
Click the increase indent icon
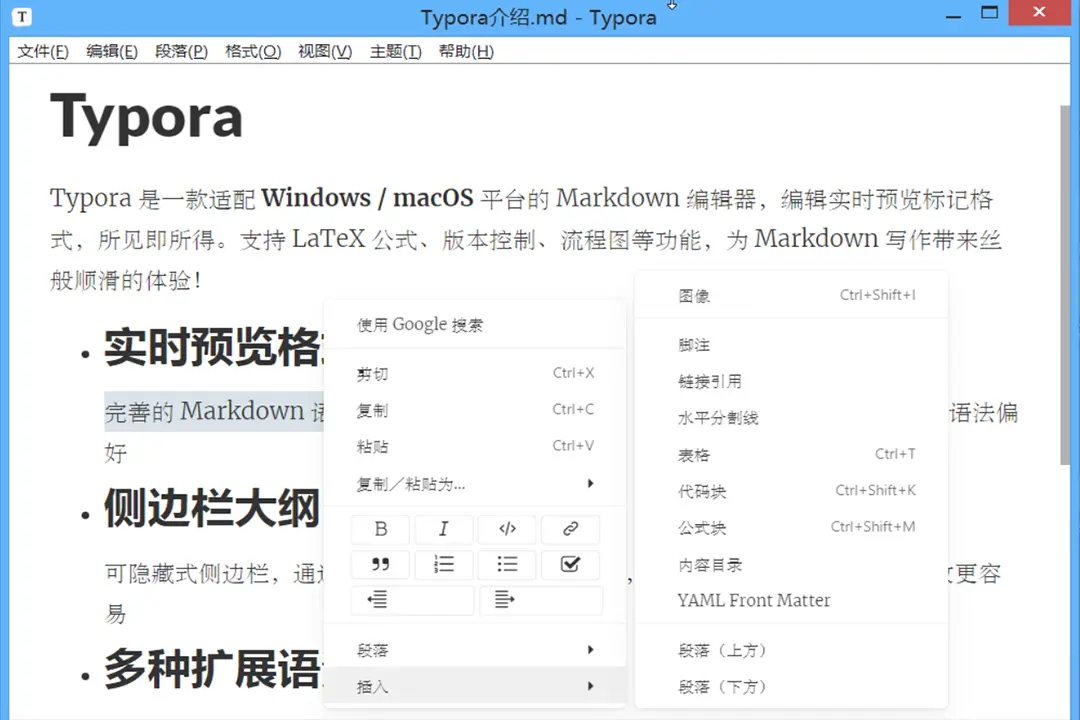pos(541,600)
